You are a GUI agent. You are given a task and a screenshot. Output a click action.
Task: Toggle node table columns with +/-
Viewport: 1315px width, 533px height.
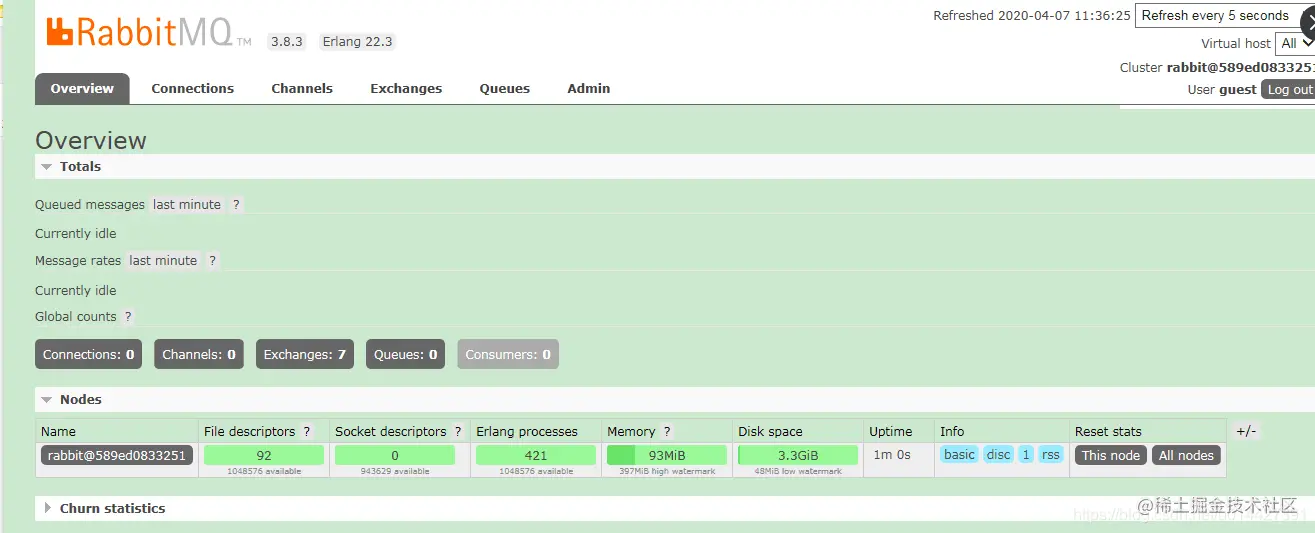[1246, 431]
